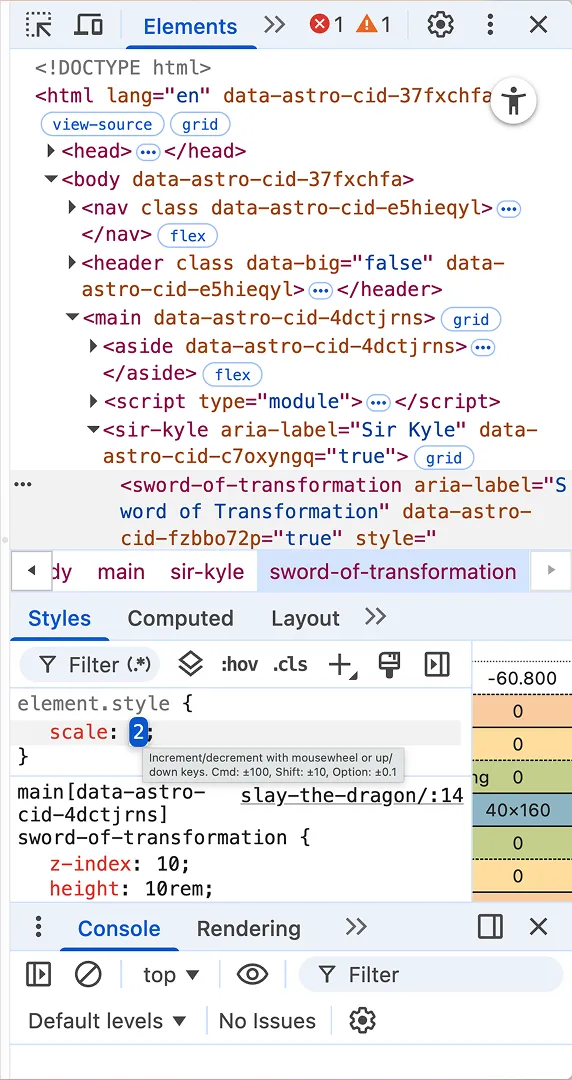Screen dimensions: 572x1080
Task: Expand the head element
Action: [50, 150]
